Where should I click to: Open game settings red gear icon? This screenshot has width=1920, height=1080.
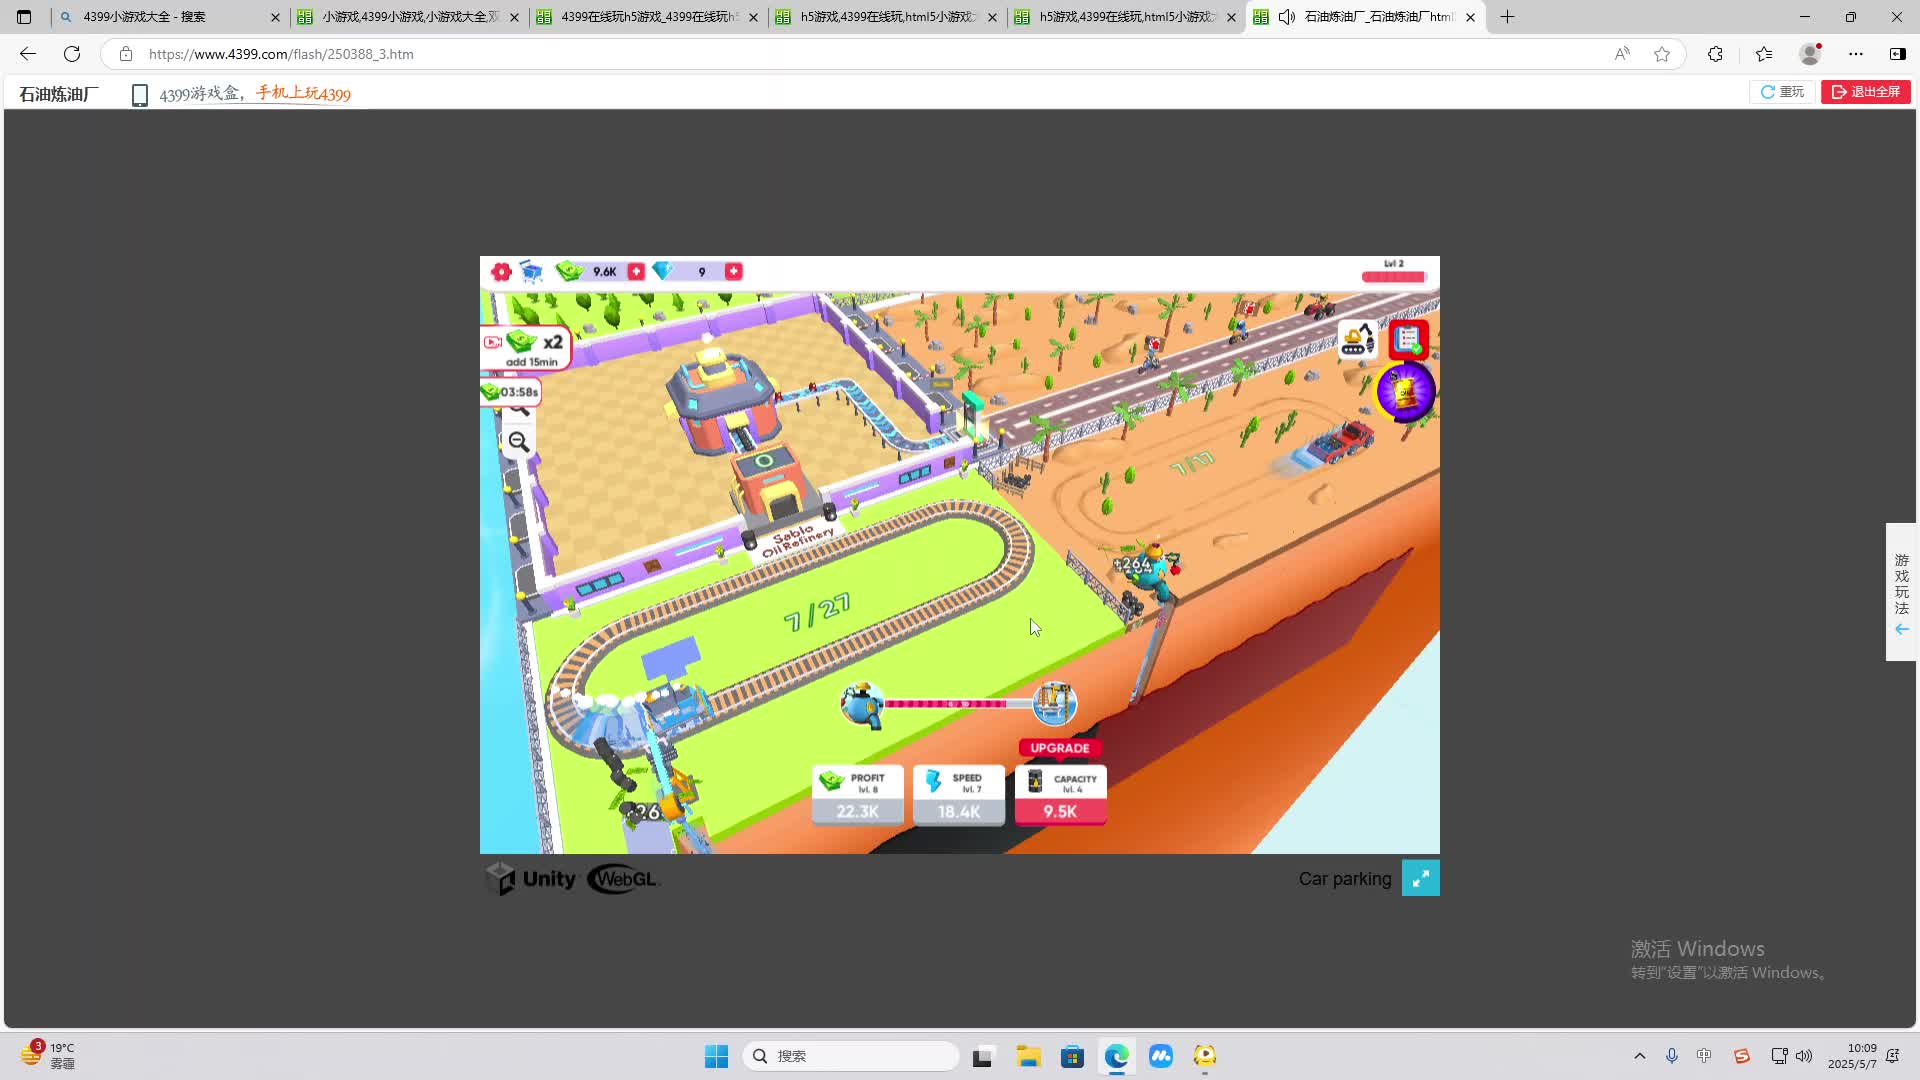(x=501, y=272)
